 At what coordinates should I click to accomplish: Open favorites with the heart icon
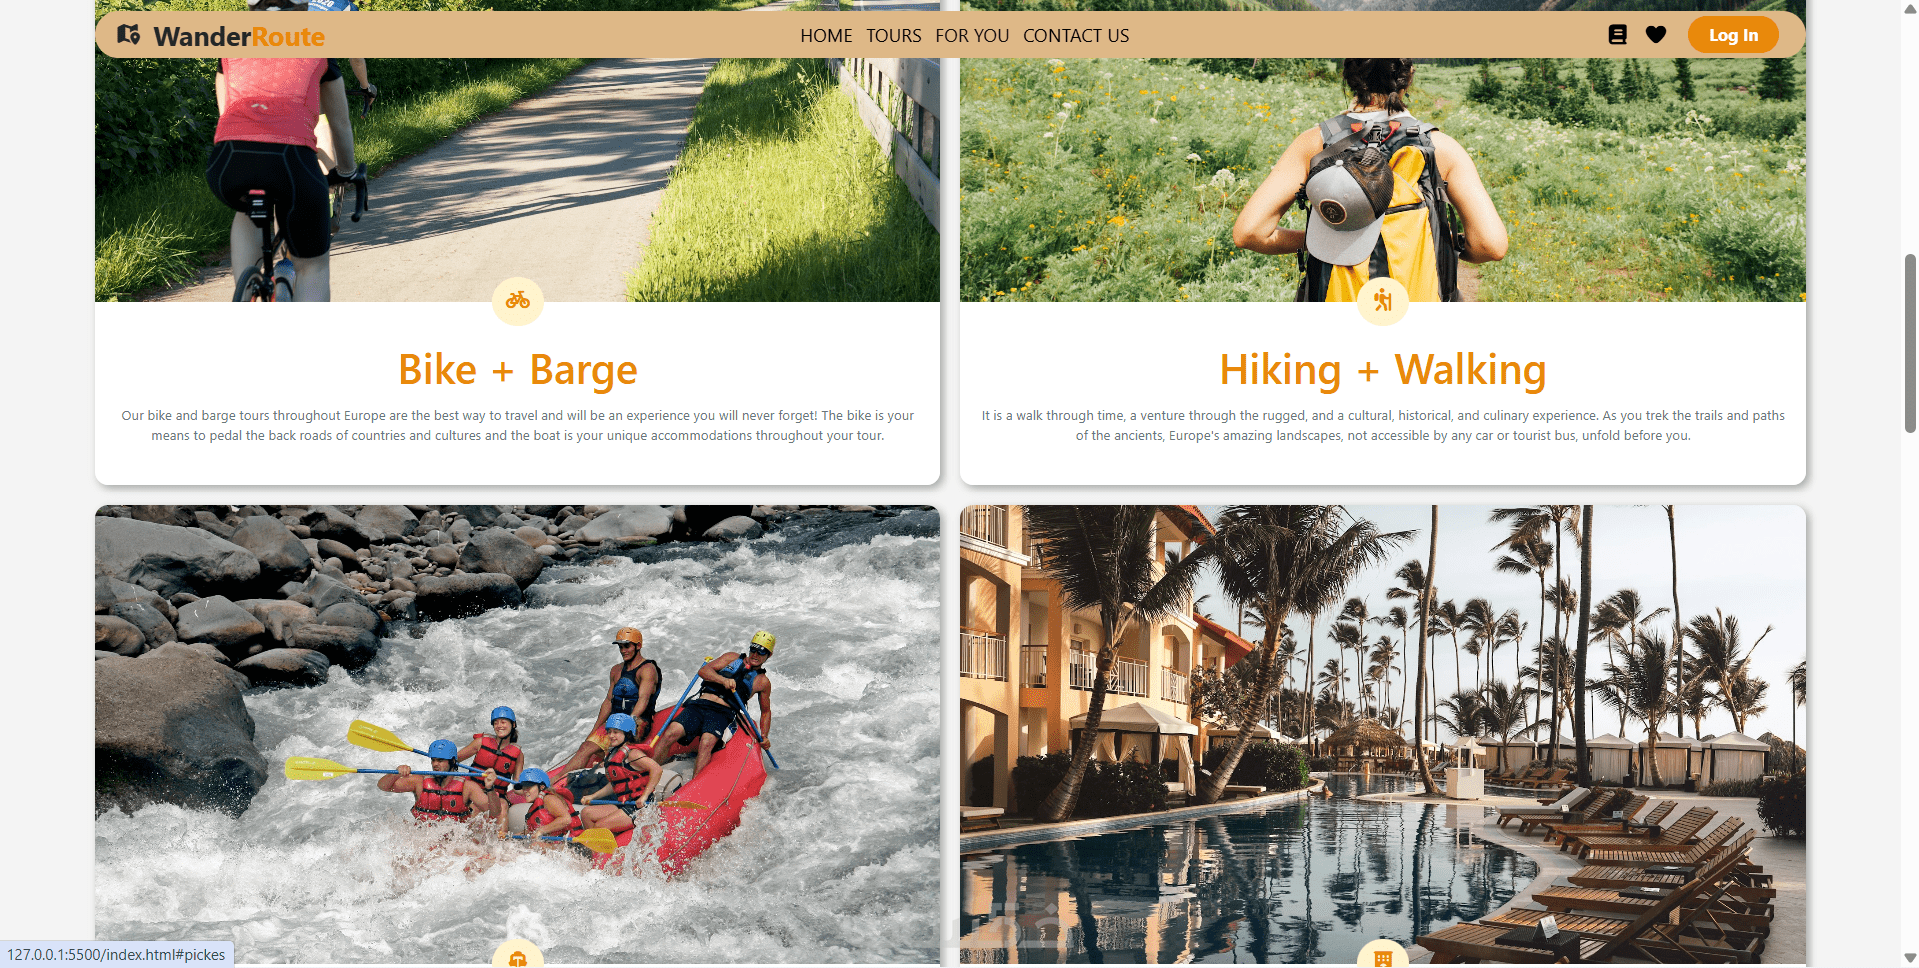pyautogui.click(x=1656, y=35)
